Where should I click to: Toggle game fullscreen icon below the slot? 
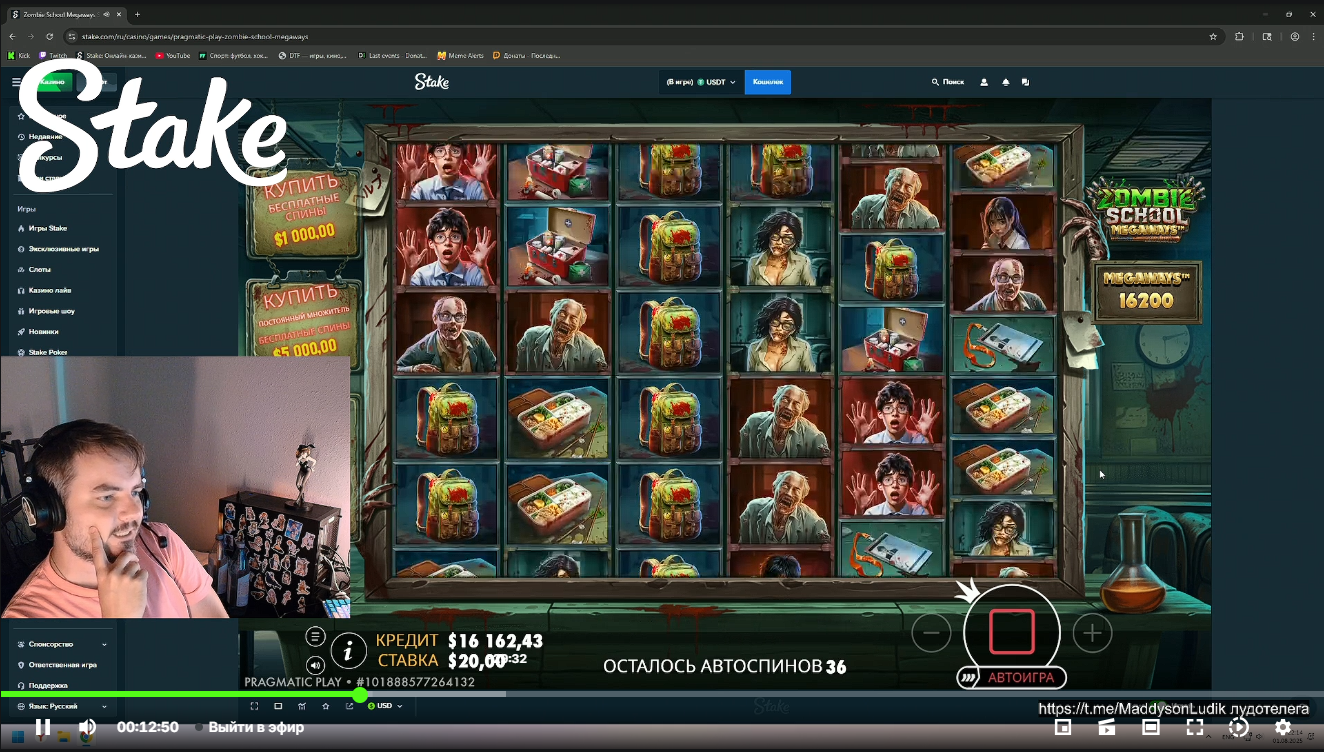point(254,706)
